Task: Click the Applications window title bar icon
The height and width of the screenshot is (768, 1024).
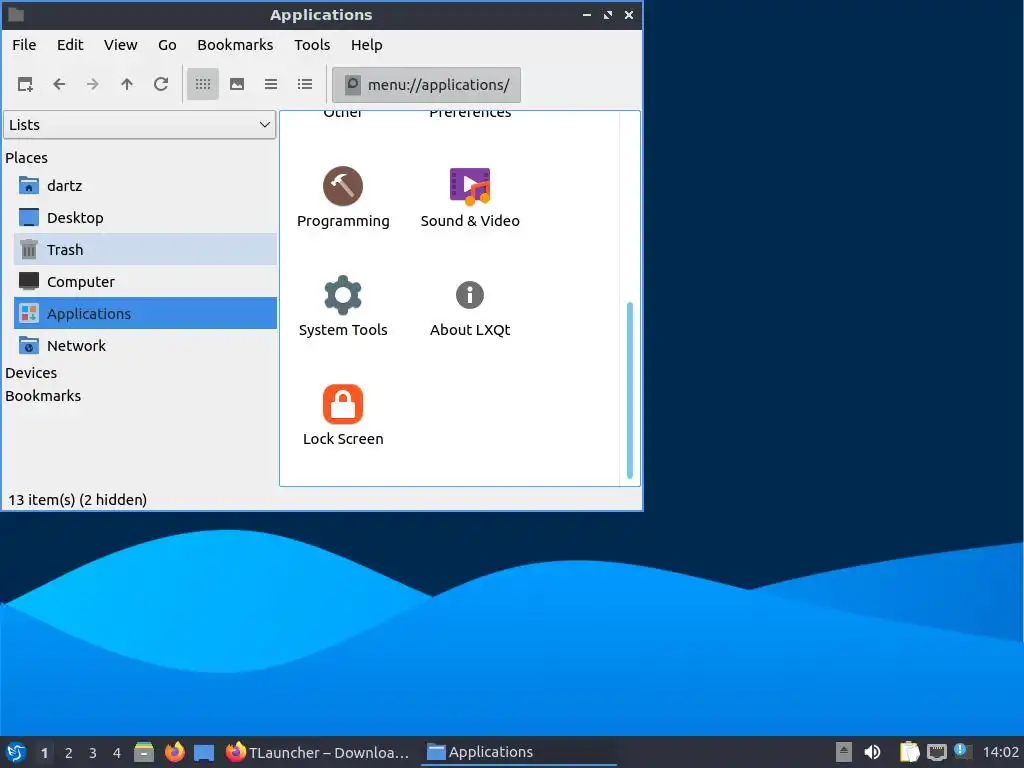Action: click(x=16, y=14)
